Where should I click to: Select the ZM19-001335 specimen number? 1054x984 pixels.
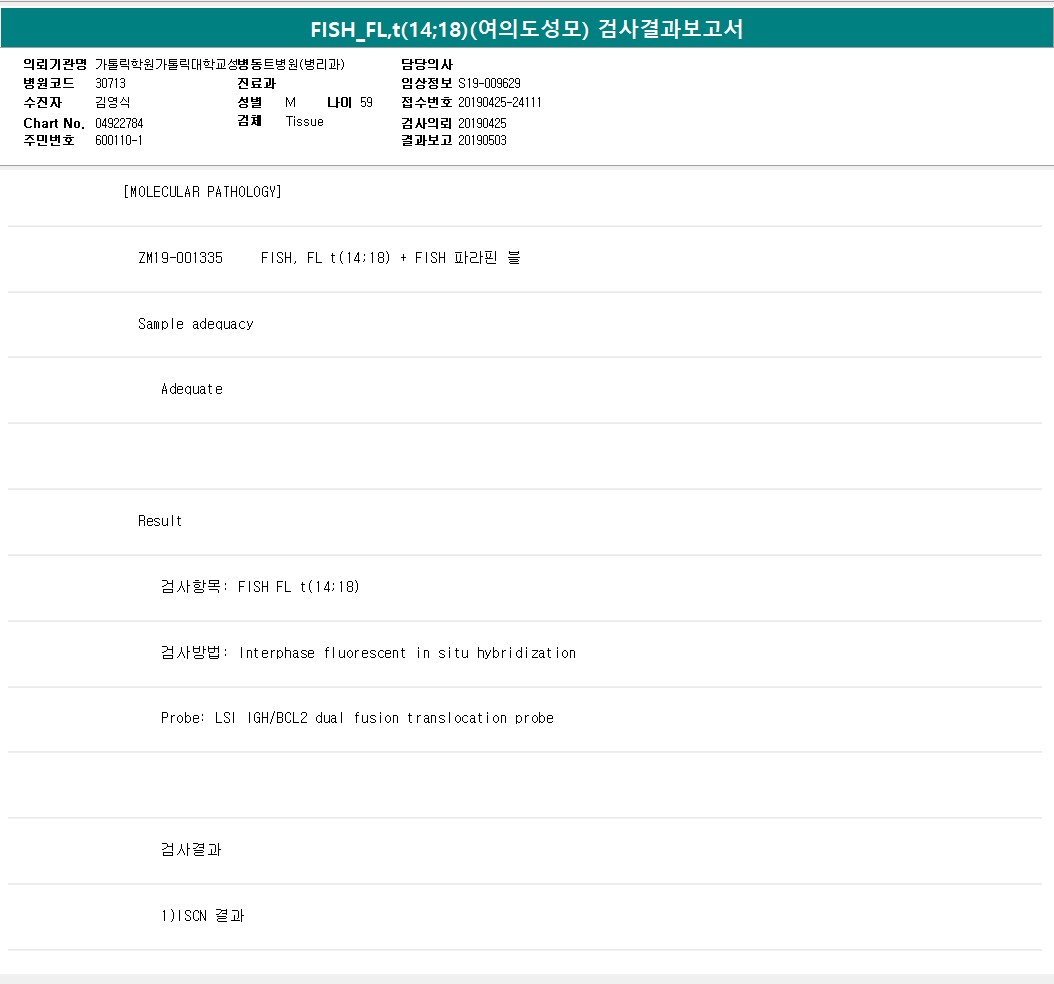pos(180,258)
